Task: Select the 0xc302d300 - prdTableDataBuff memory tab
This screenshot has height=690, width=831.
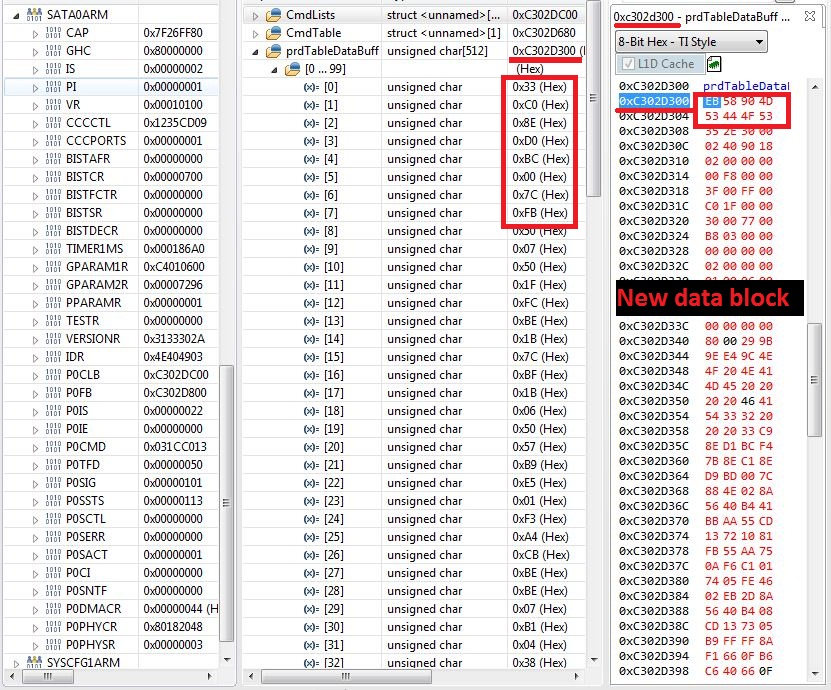Action: pyautogui.click(x=701, y=17)
